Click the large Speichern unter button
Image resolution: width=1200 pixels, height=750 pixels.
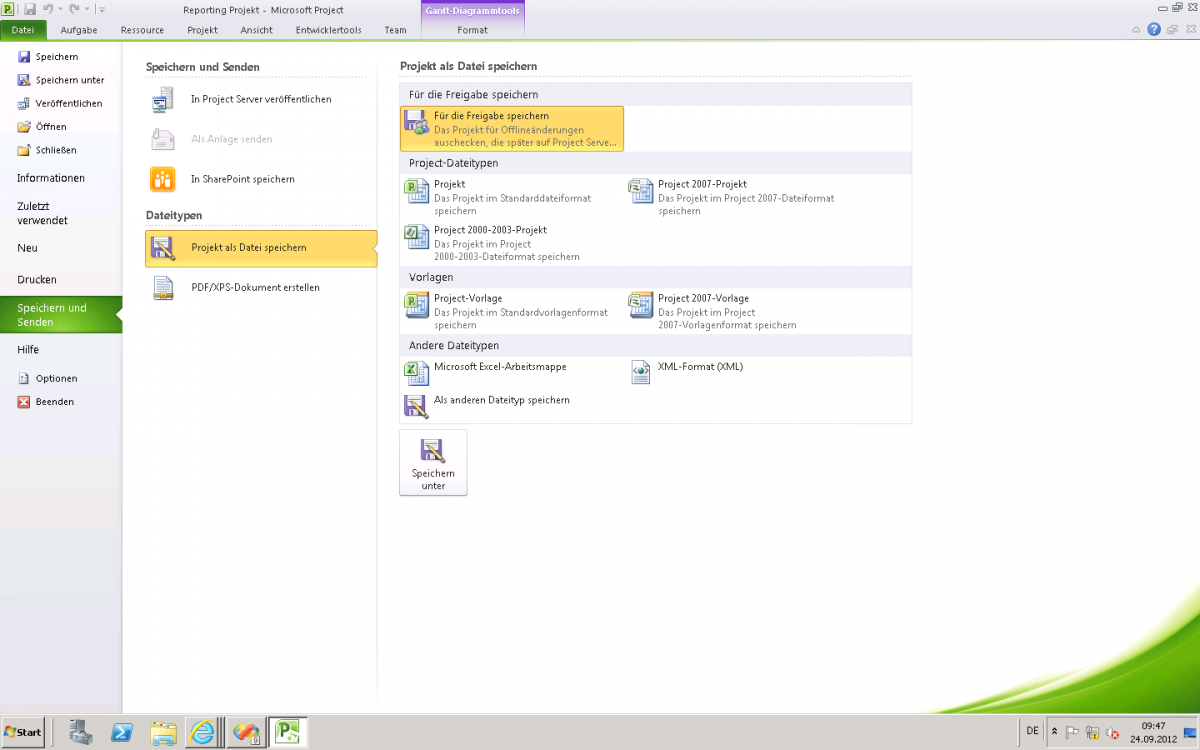pyautogui.click(x=433, y=463)
